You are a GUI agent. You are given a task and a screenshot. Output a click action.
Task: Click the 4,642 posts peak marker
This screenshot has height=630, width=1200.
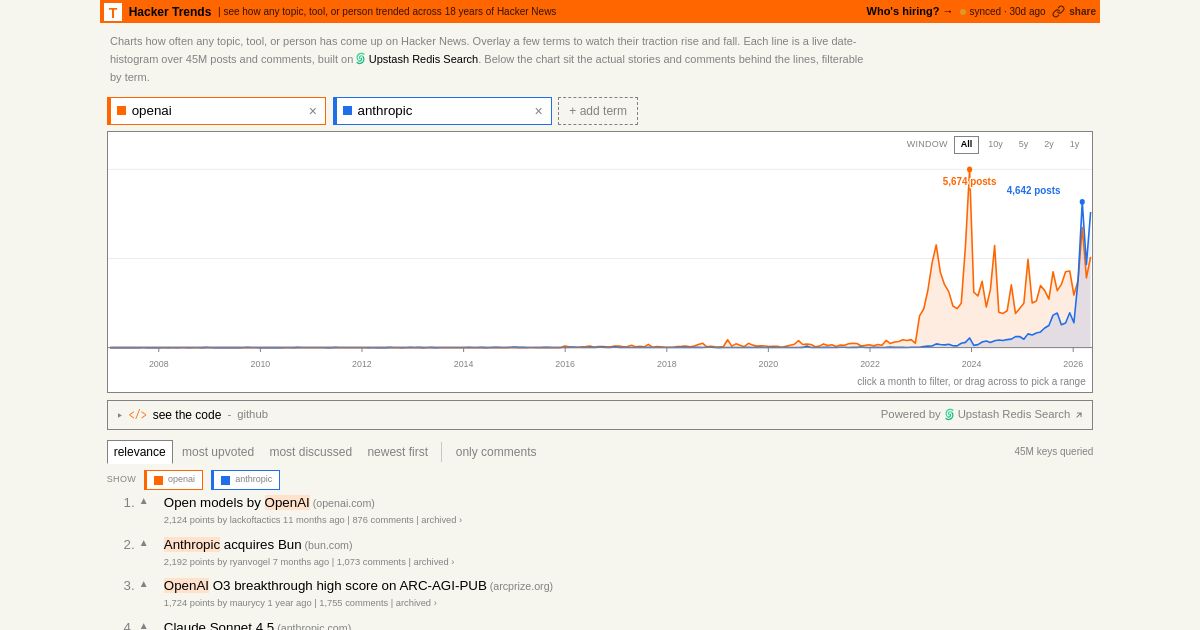pos(1082,202)
